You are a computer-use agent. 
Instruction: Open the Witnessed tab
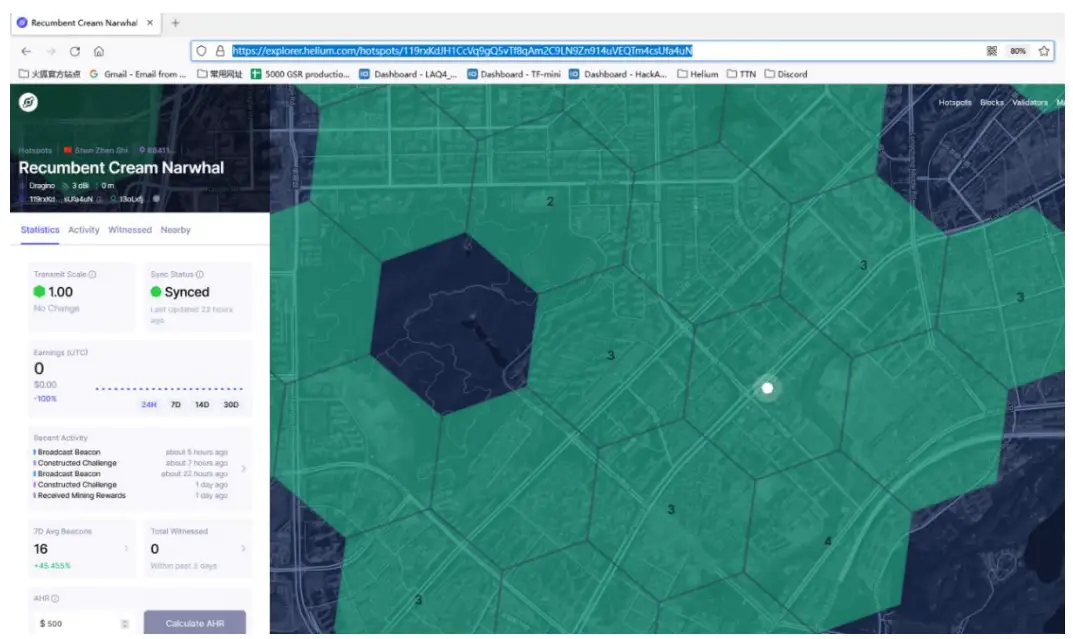(x=130, y=230)
